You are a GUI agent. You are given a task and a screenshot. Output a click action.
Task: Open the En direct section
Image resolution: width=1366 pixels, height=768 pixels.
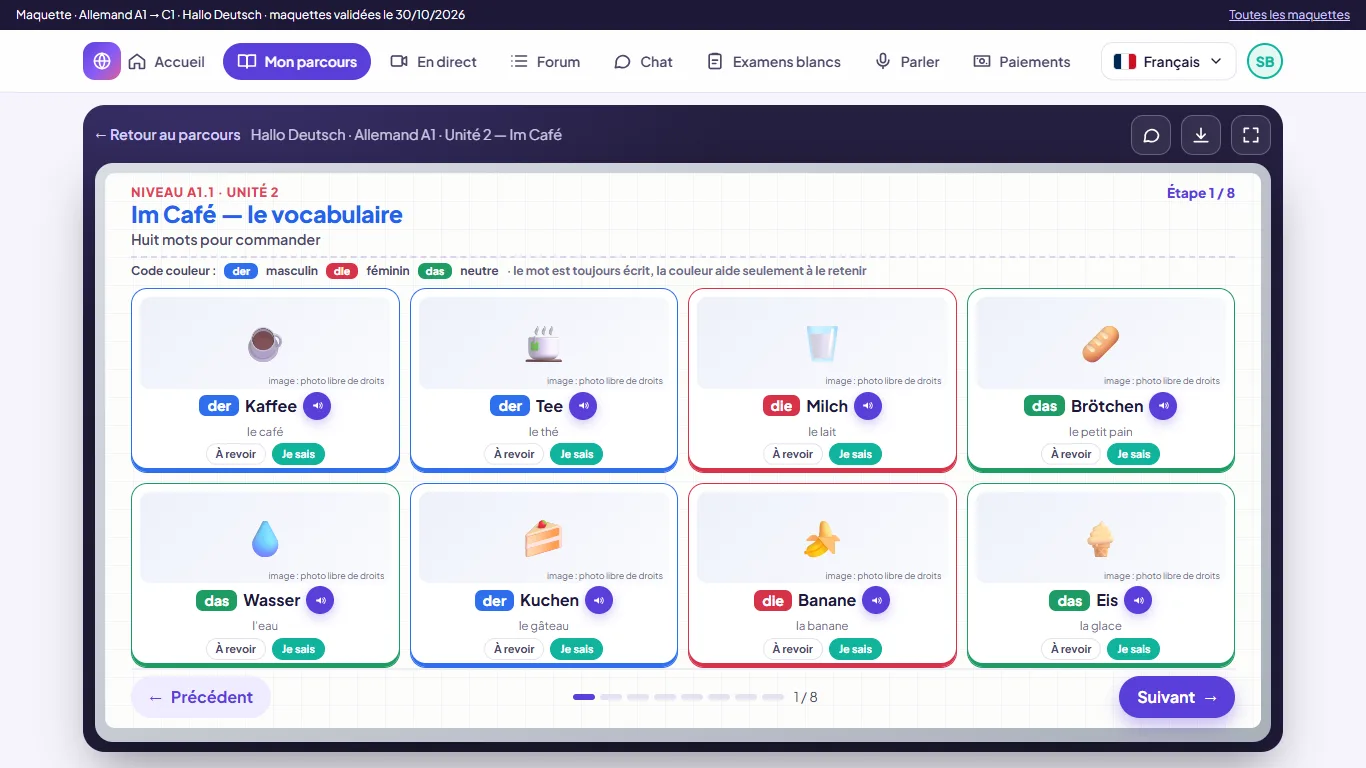(x=433, y=61)
